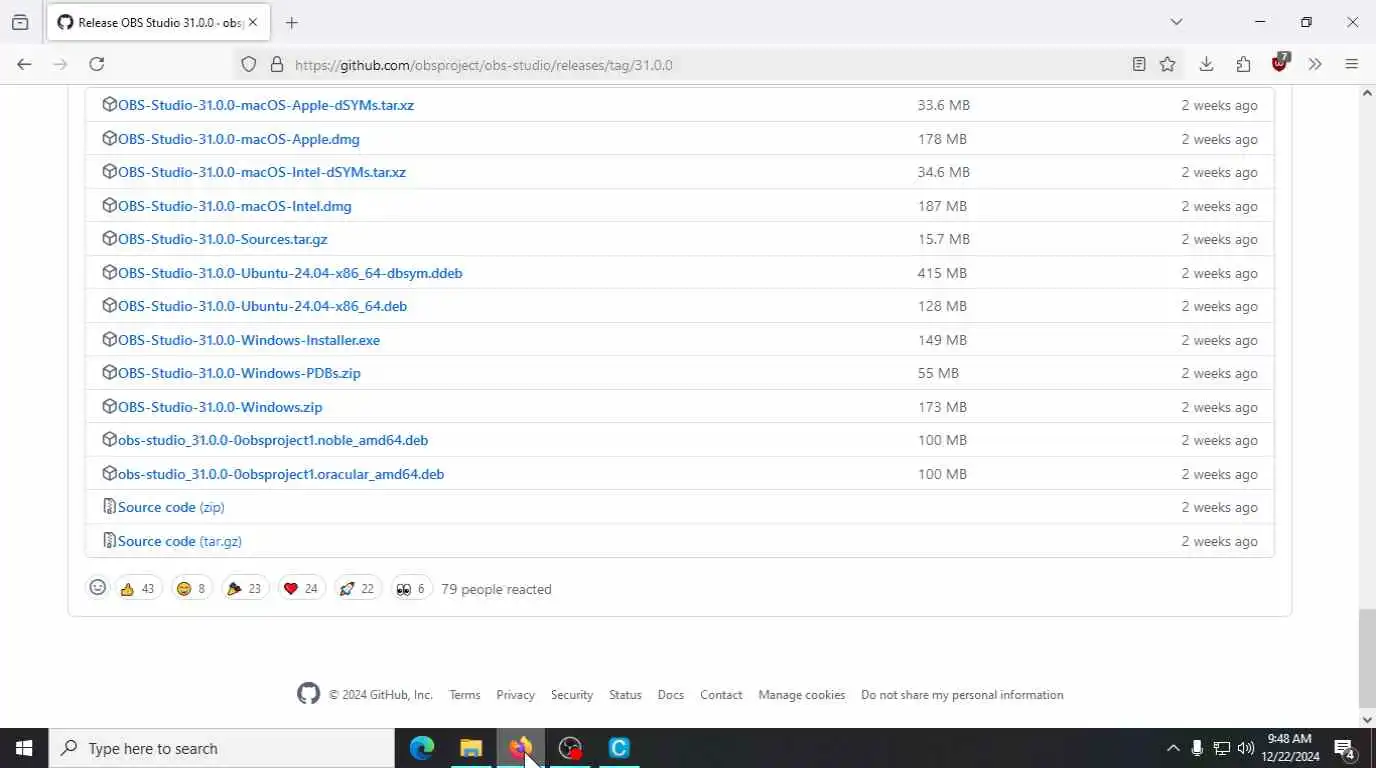Click Do not share my personal information
Viewport: 1376px width, 768px height.
[962, 695]
